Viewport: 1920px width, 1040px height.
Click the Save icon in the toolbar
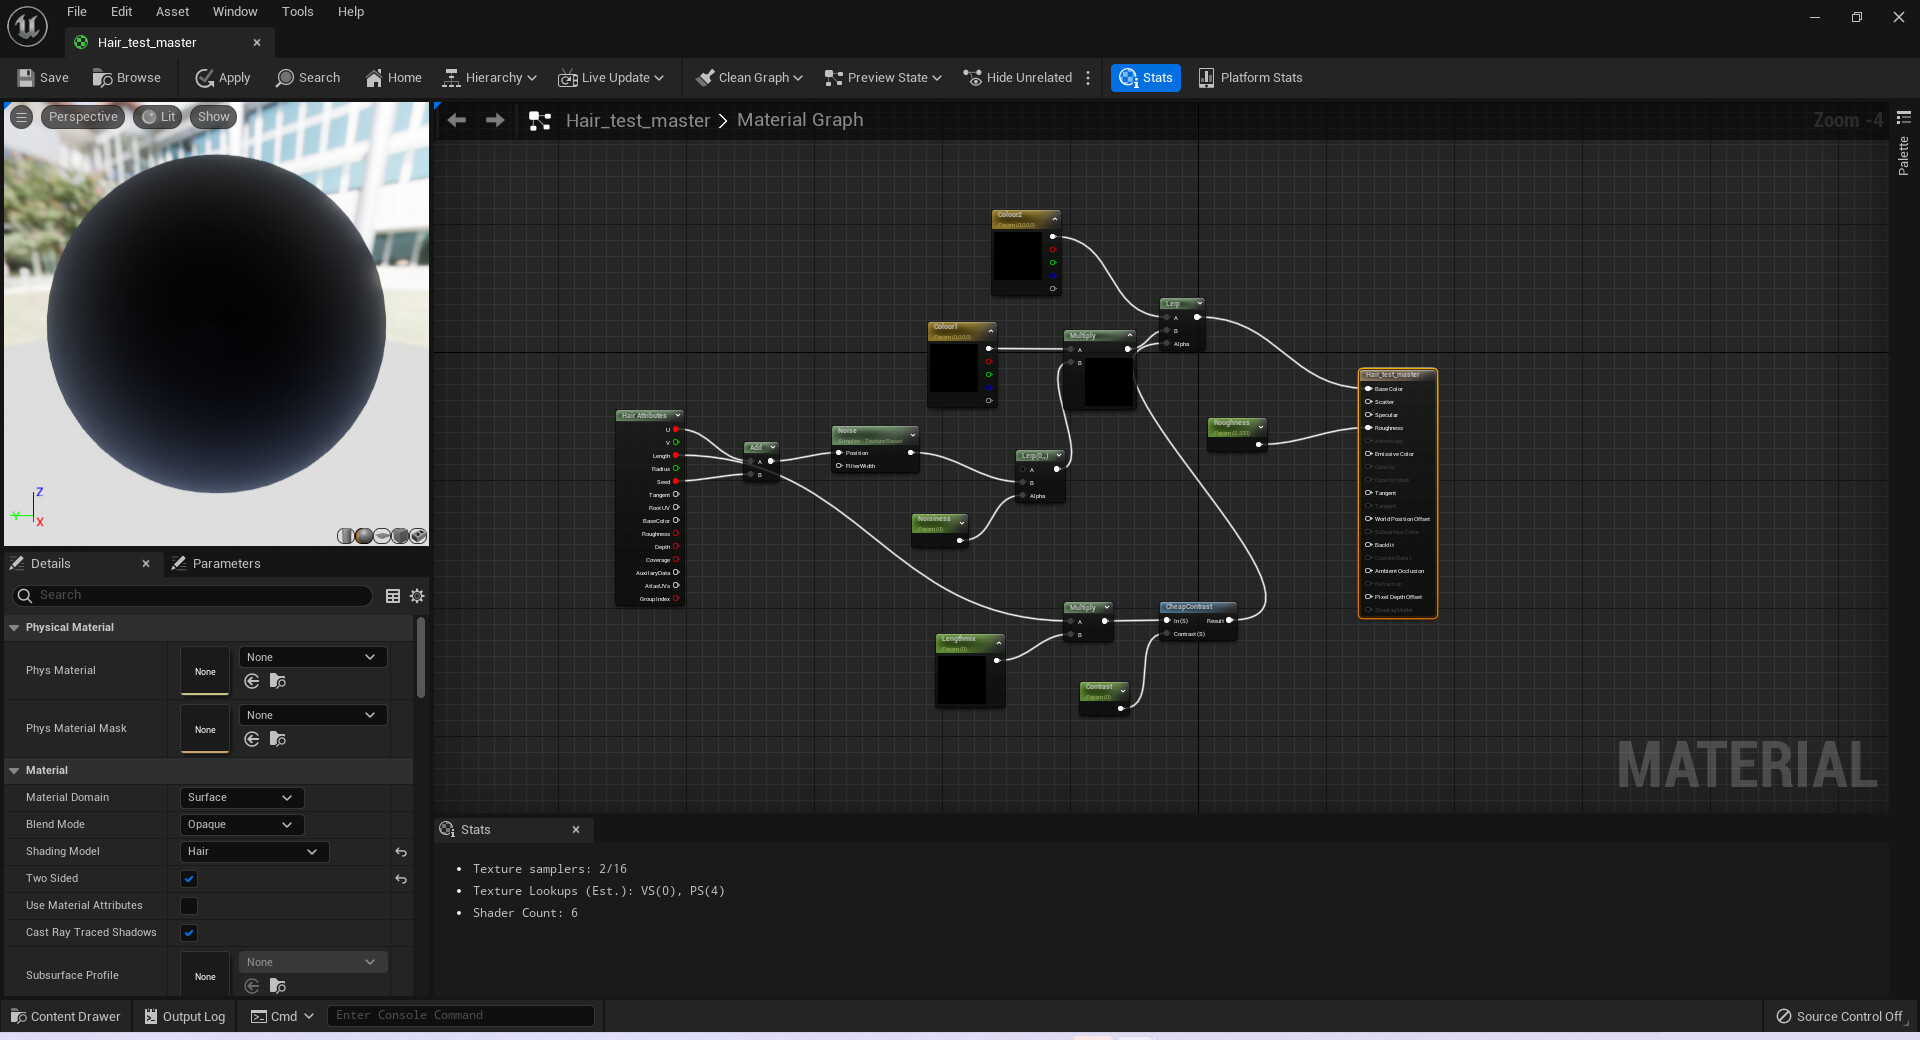pos(24,77)
